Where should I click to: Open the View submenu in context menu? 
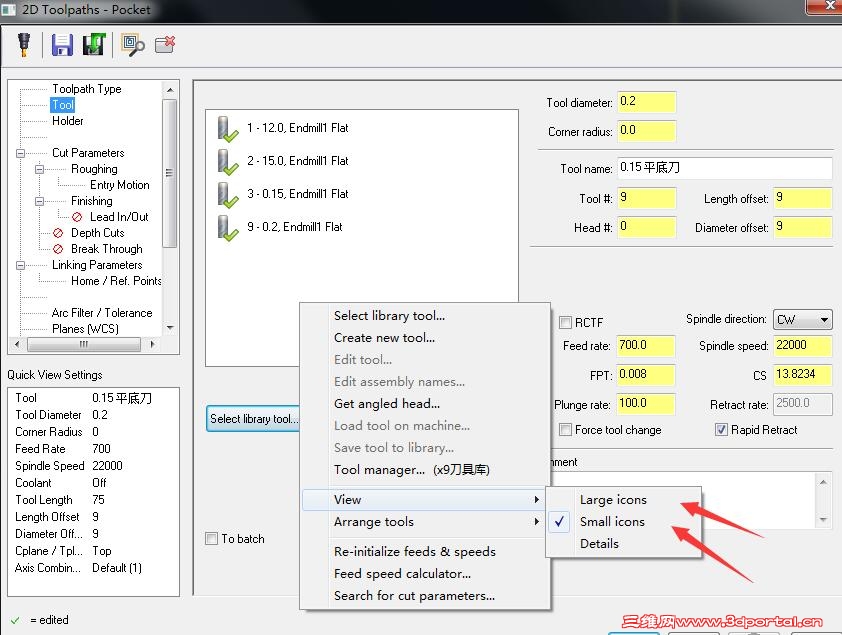click(426, 499)
